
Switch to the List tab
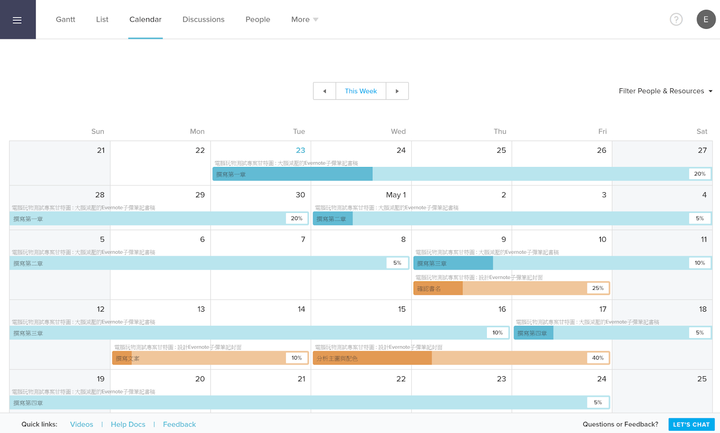coord(102,19)
